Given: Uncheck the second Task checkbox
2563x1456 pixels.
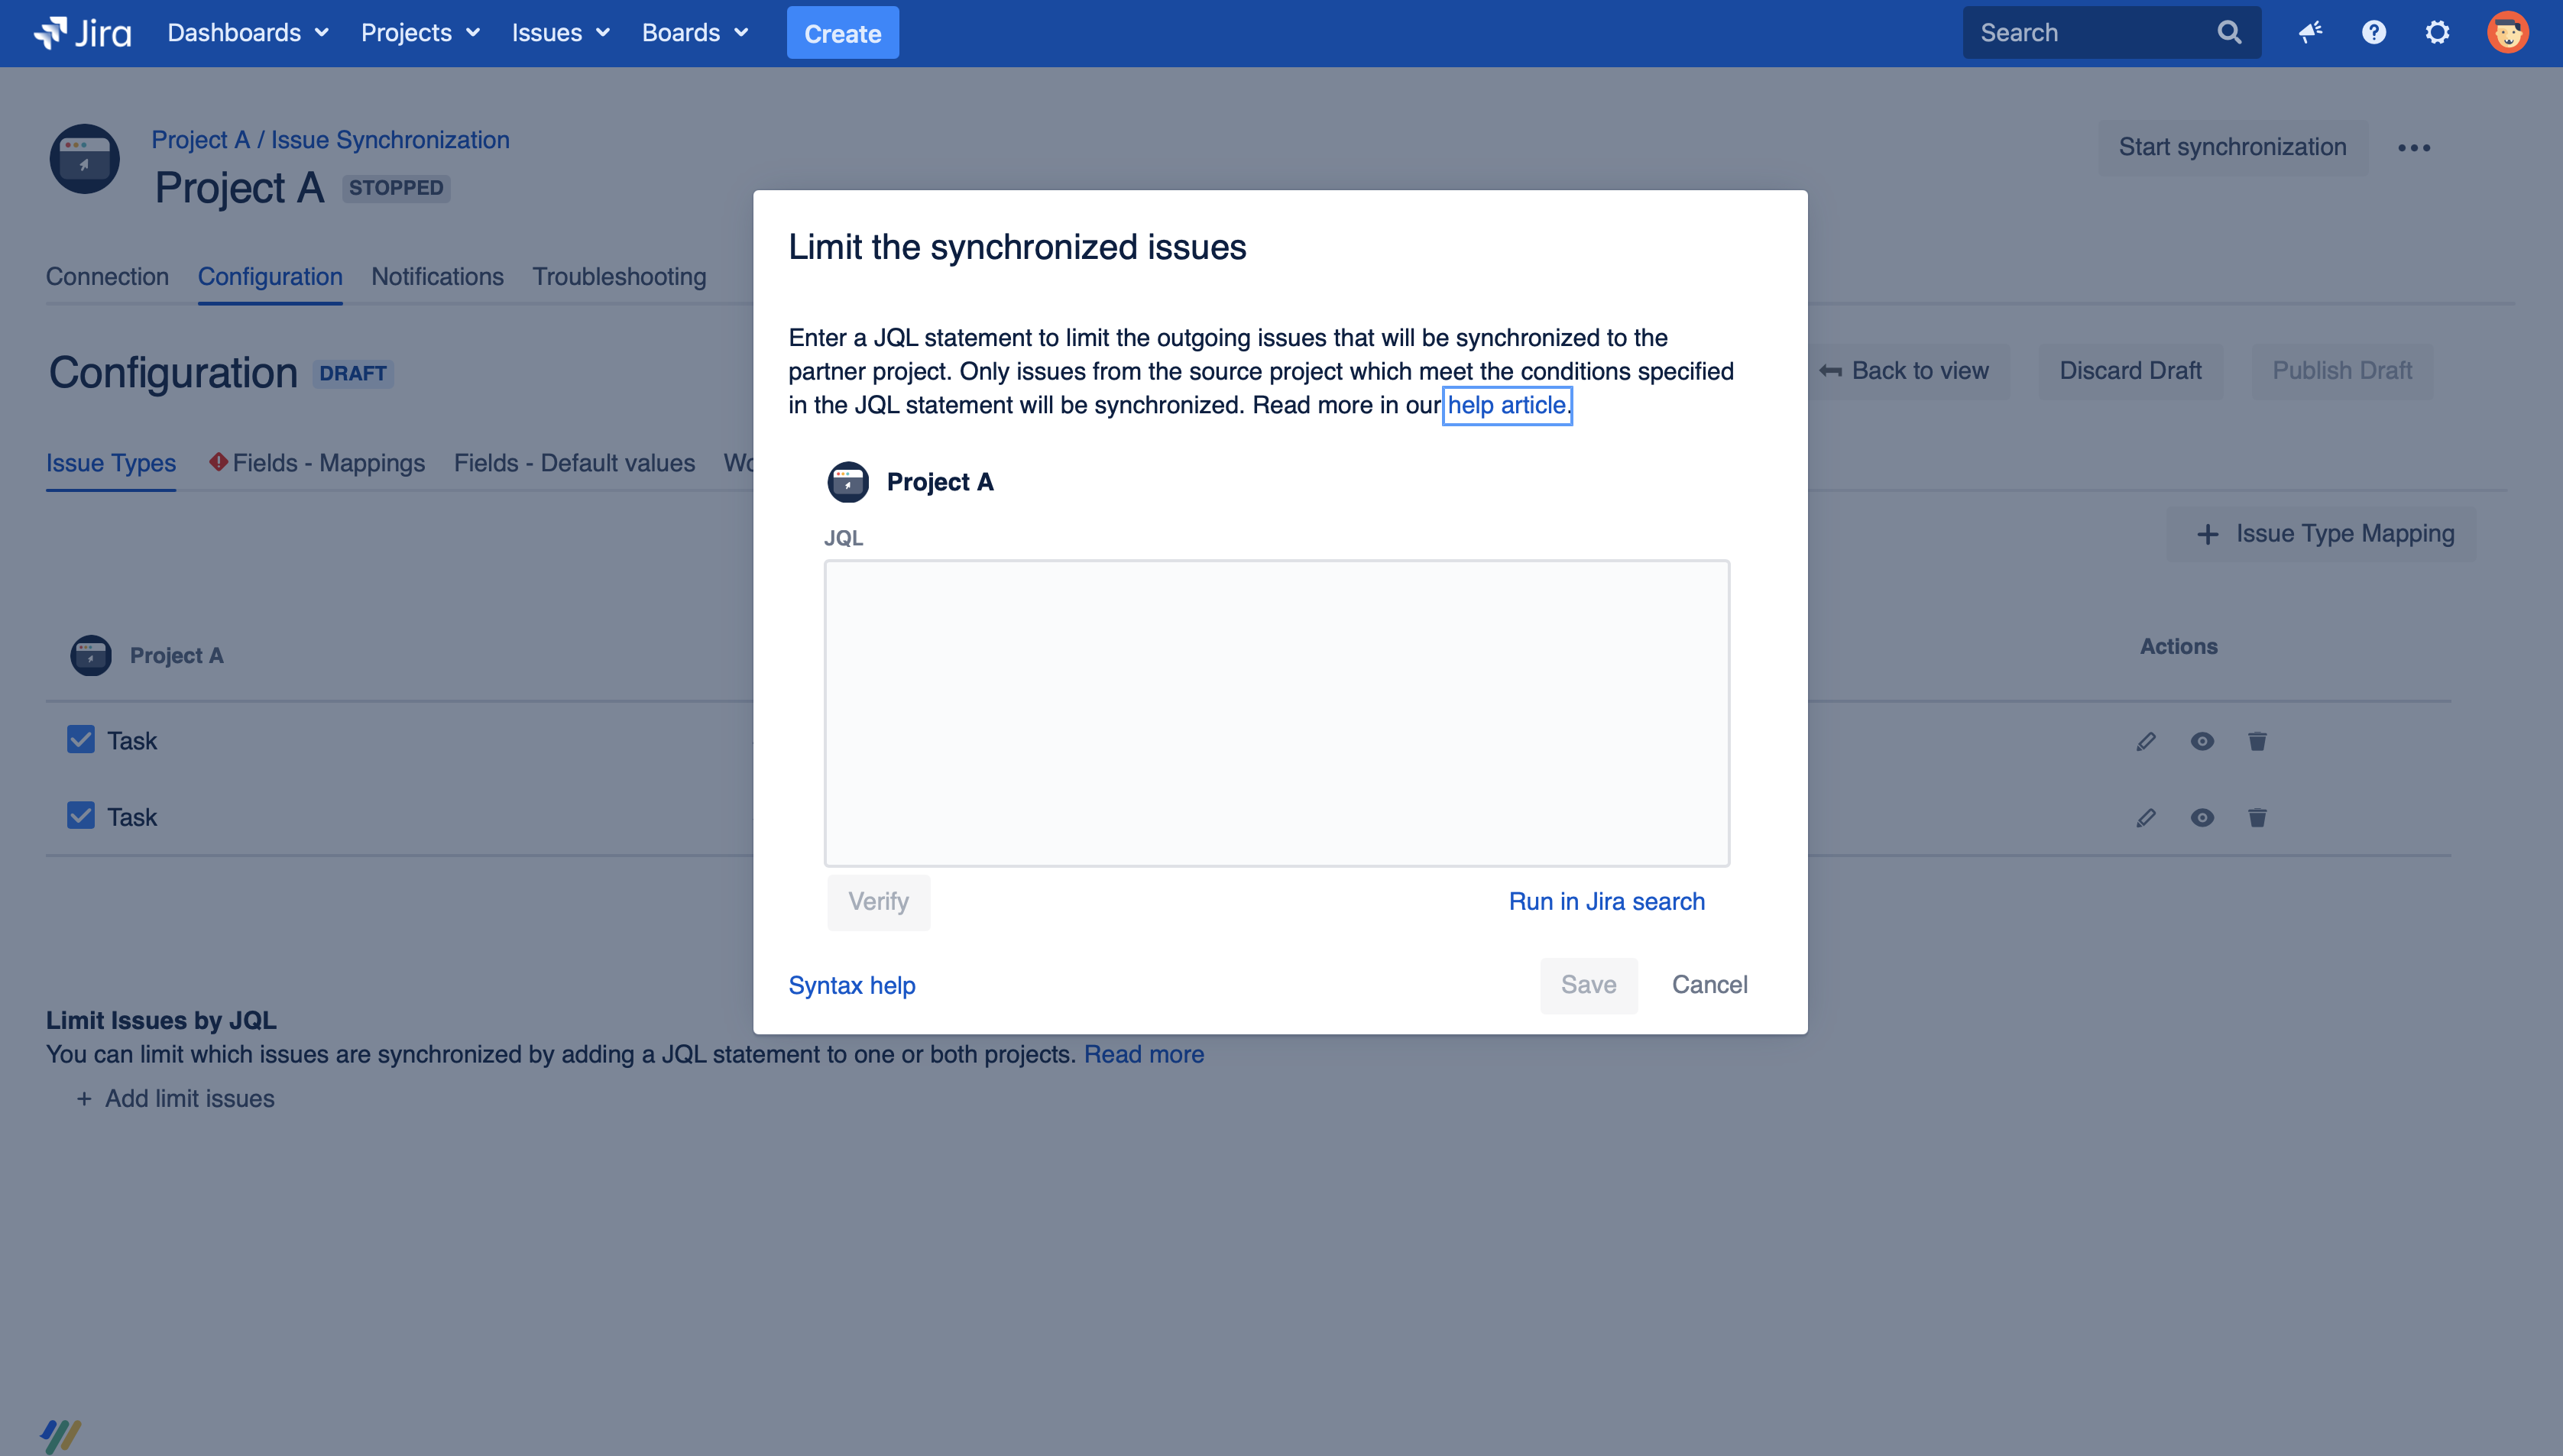Looking at the screenshot, I should (80, 816).
